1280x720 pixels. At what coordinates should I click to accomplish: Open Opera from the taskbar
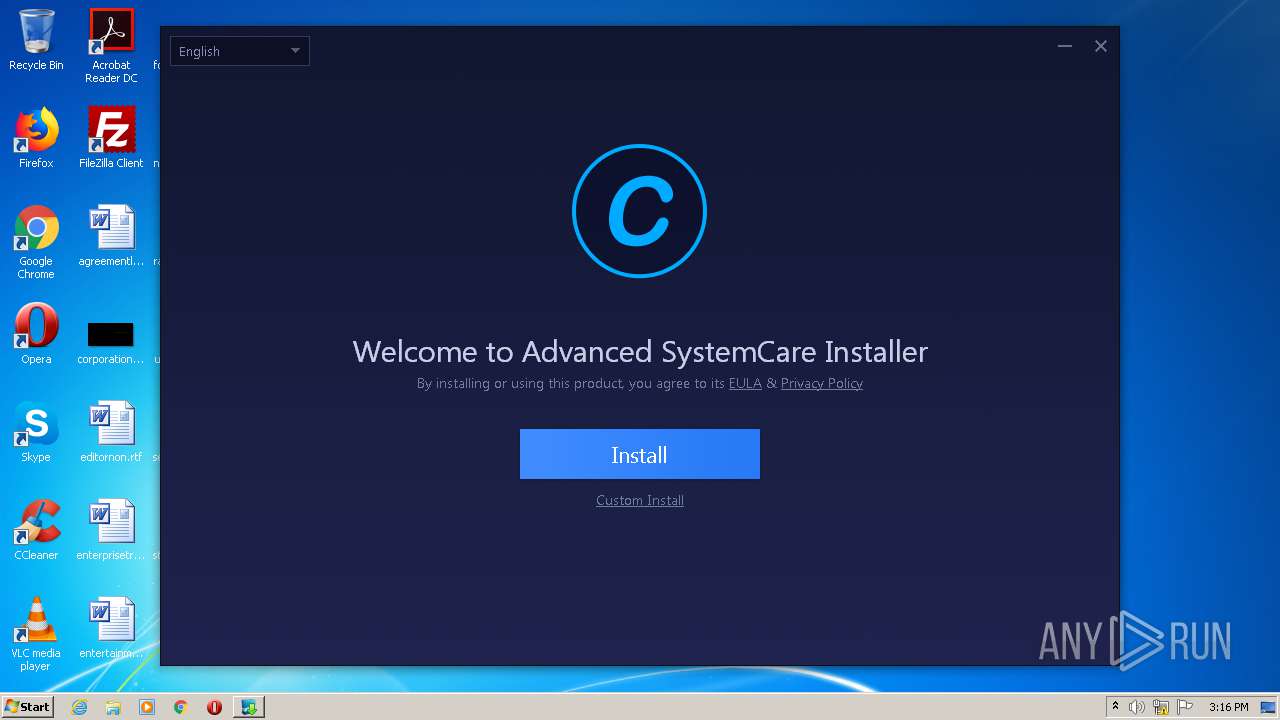coord(214,707)
